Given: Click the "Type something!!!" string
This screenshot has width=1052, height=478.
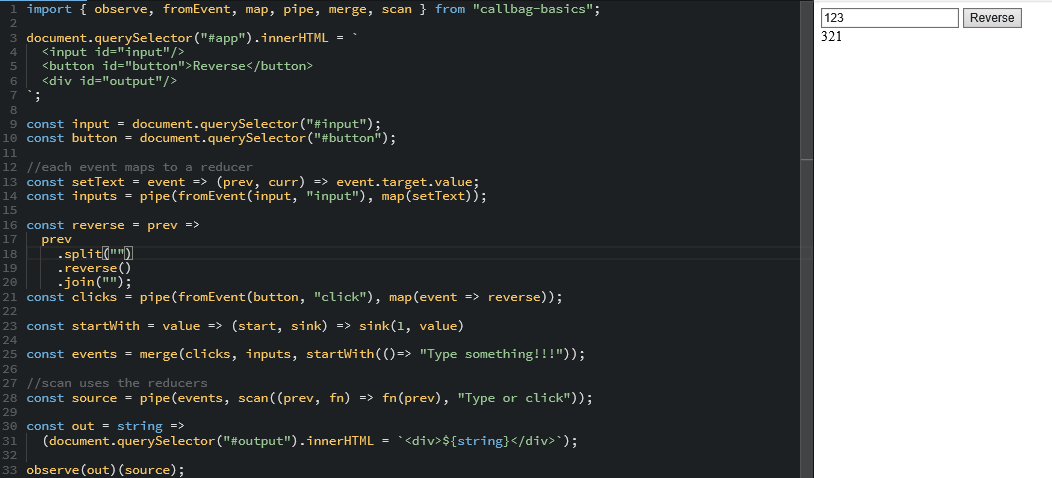Looking at the screenshot, I should point(490,354).
